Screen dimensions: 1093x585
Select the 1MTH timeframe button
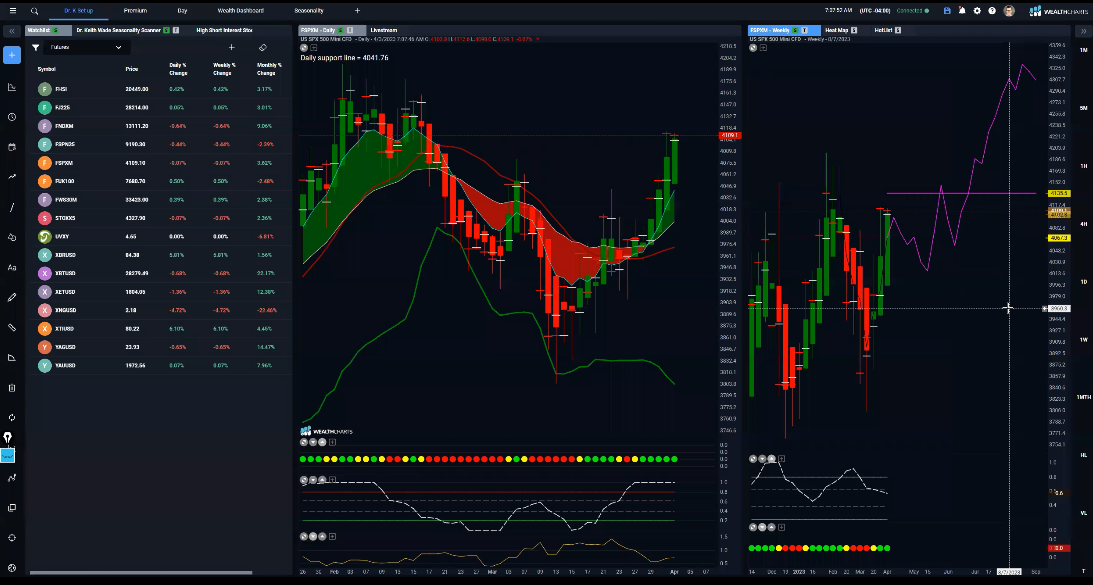(1083, 397)
